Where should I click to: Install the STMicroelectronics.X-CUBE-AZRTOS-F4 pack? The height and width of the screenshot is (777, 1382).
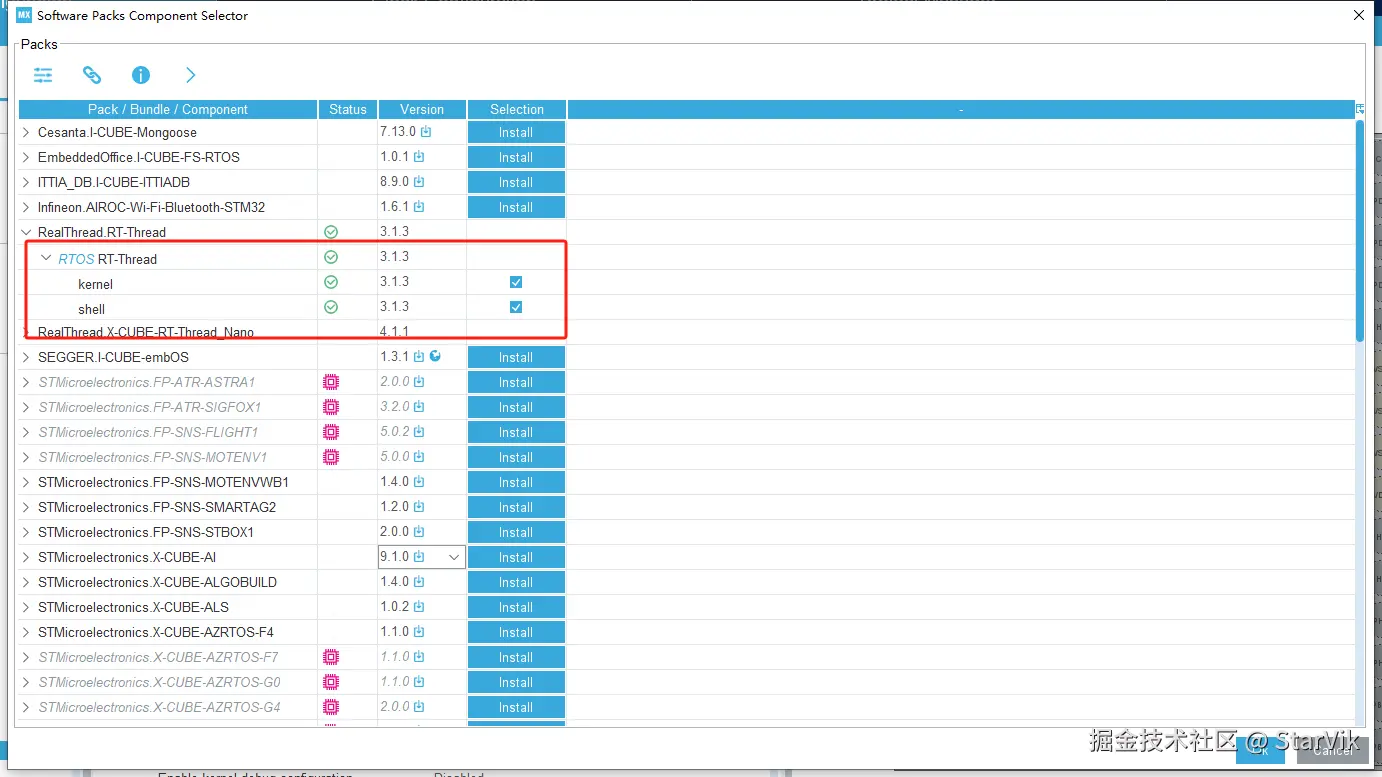coord(516,632)
